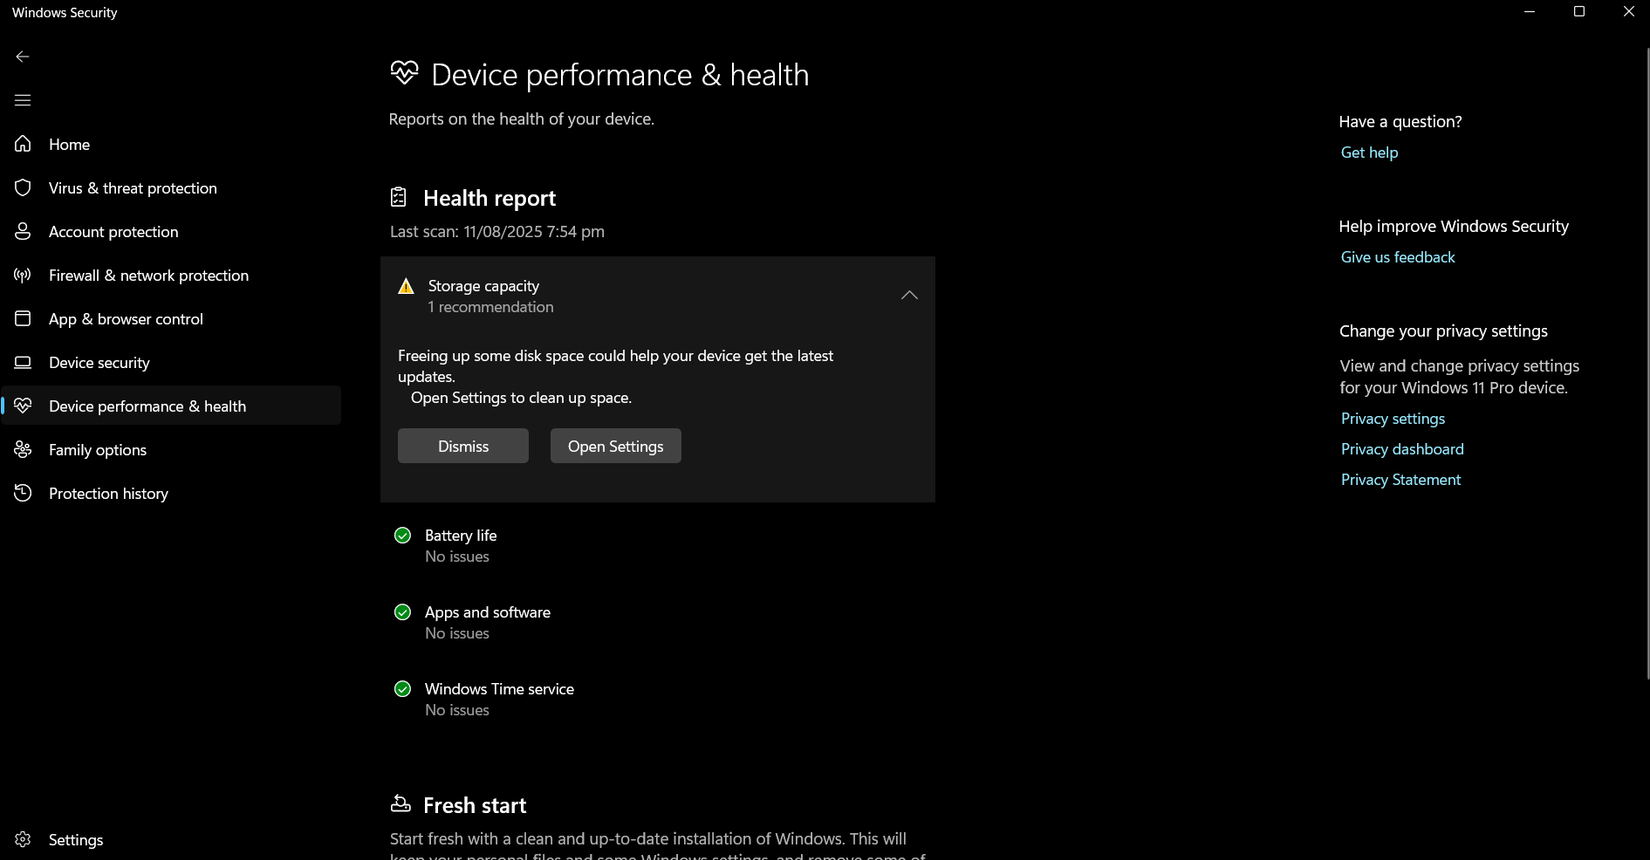This screenshot has width=1650, height=860.
Task: Click the Device performance heart icon in sidebar
Action: point(23,406)
